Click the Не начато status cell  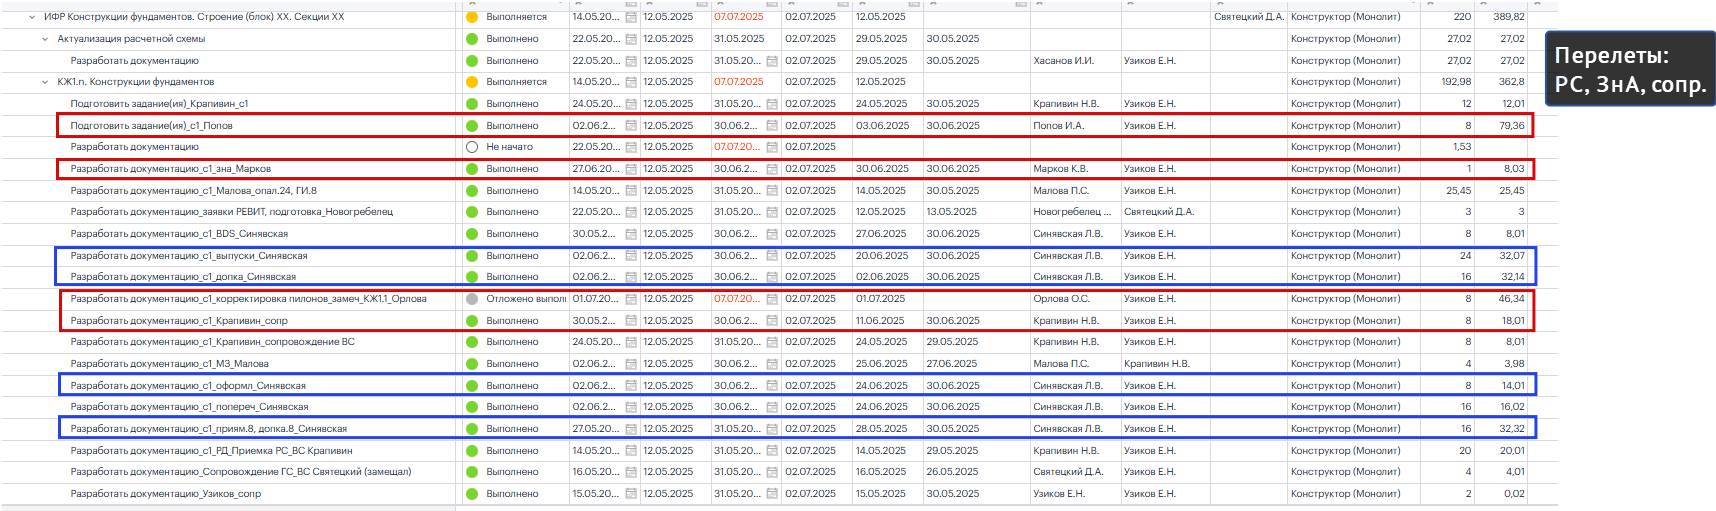pos(516,147)
